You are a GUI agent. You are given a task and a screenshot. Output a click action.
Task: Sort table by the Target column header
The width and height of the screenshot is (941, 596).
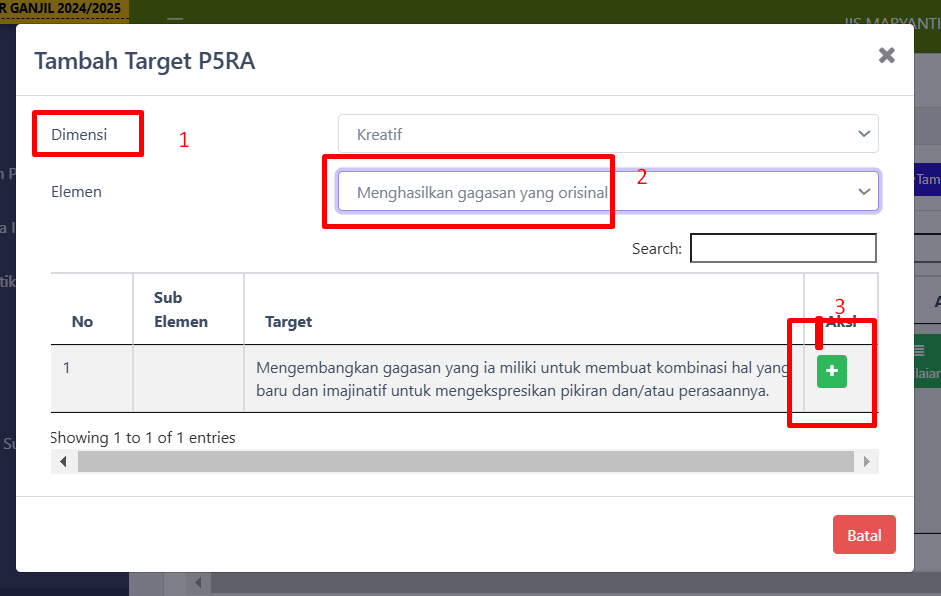coord(289,322)
